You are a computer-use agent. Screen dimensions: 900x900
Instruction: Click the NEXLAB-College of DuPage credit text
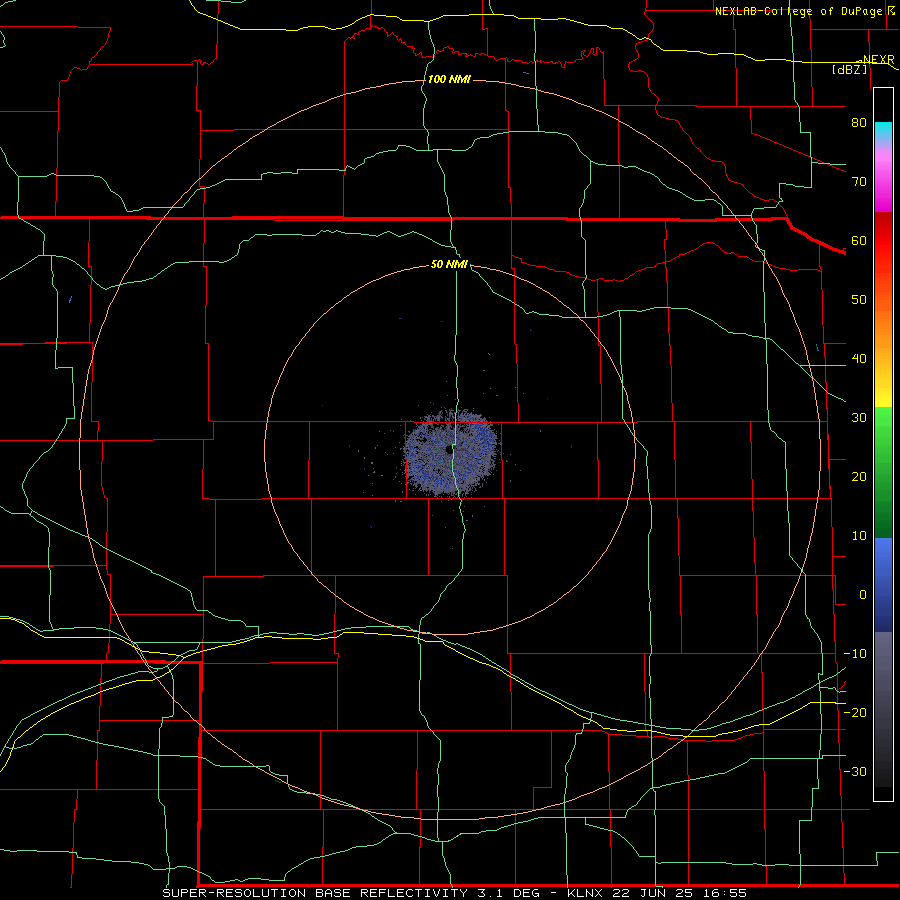tap(798, 11)
